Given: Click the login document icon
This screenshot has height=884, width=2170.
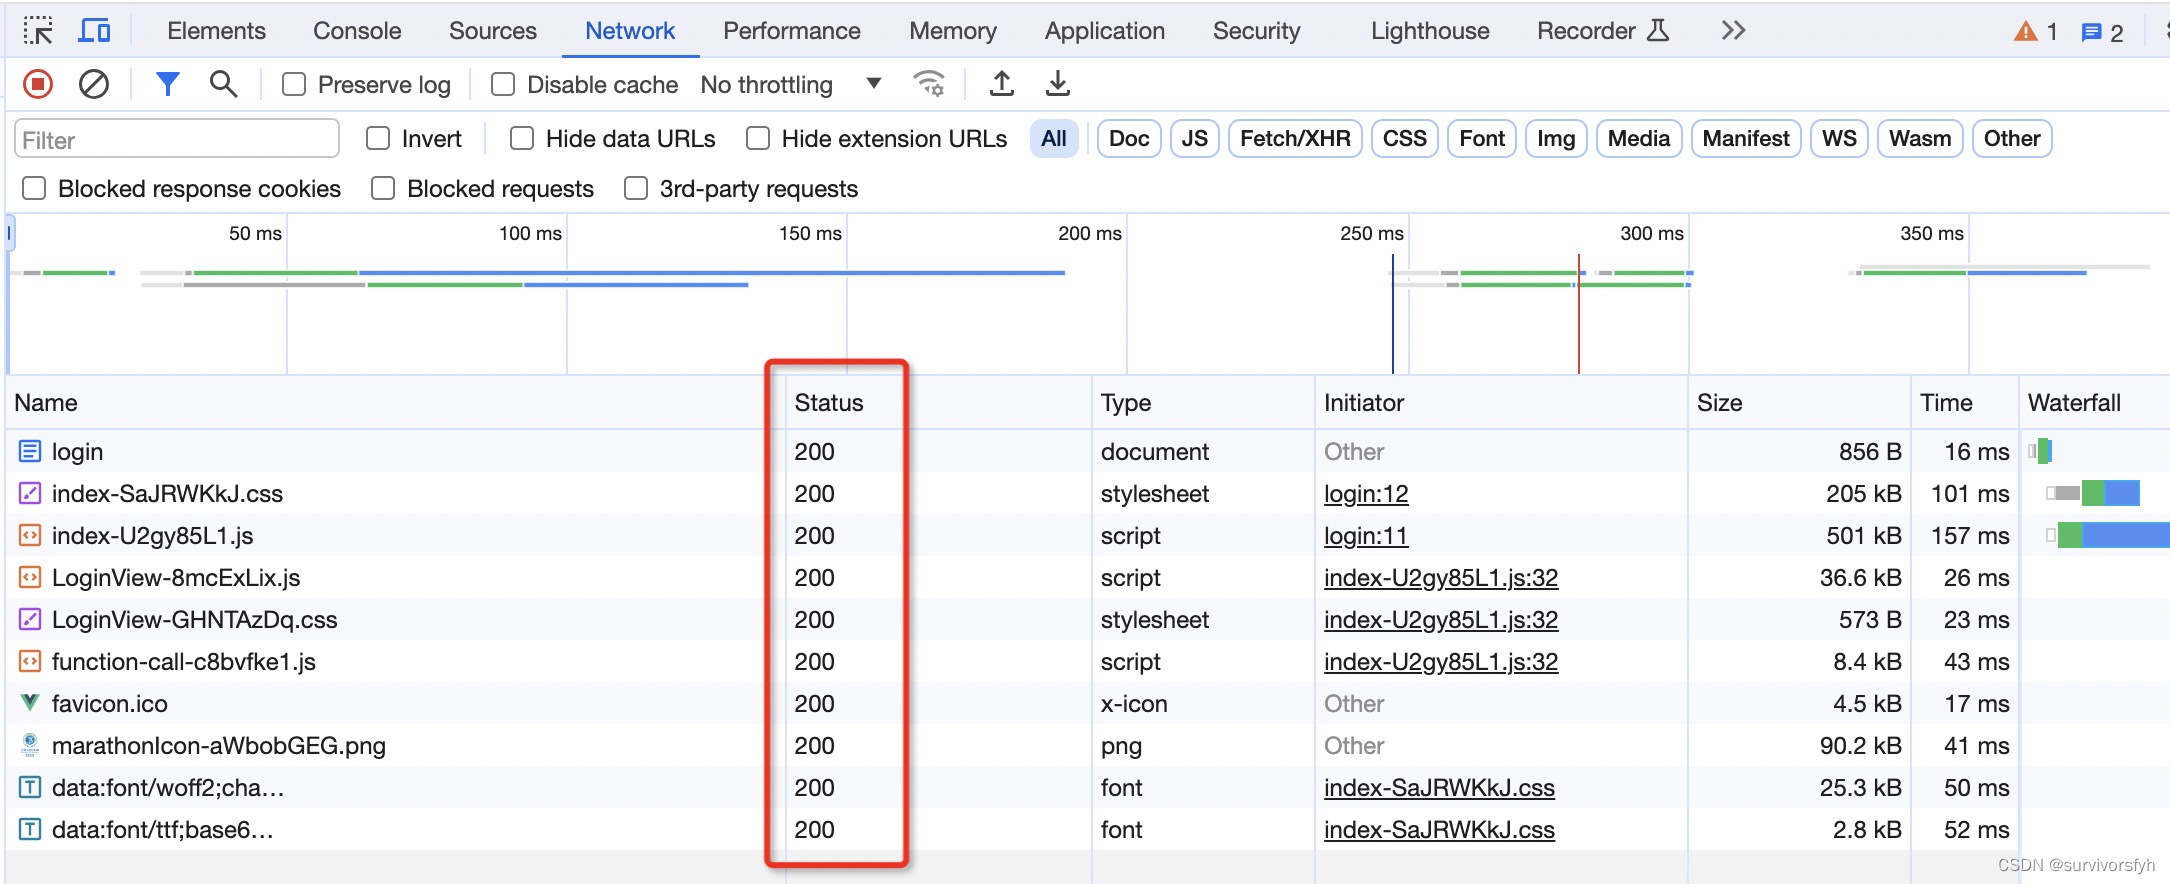Looking at the screenshot, I should click(x=30, y=452).
